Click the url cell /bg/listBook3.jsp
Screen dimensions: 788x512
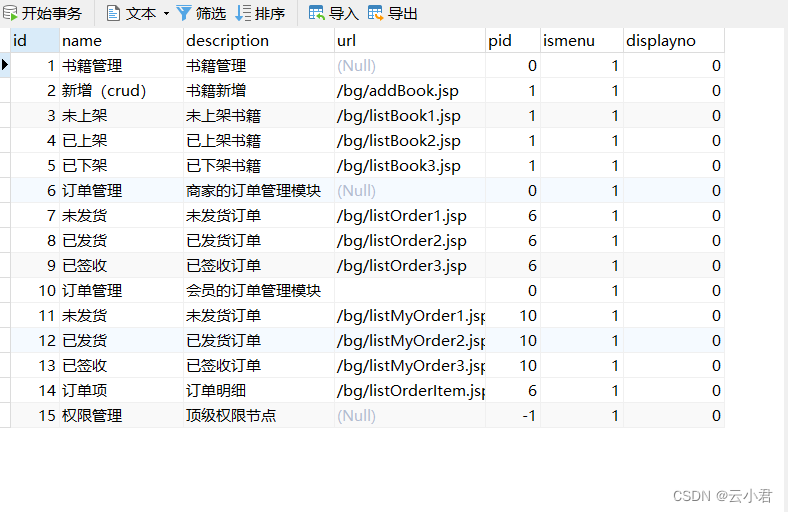[410, 165]
